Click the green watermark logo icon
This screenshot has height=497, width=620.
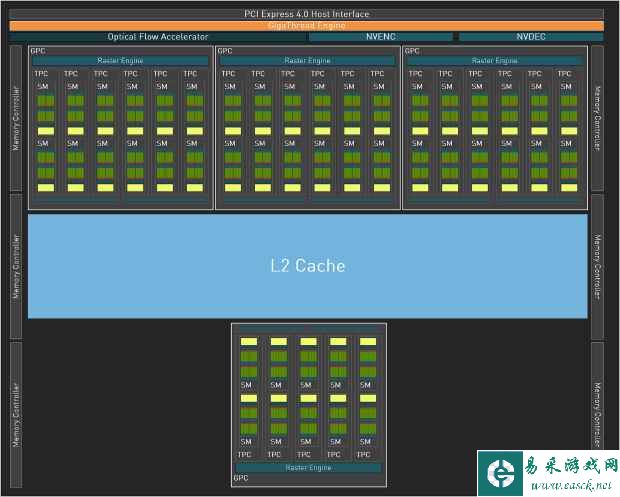tap(501, 472)
